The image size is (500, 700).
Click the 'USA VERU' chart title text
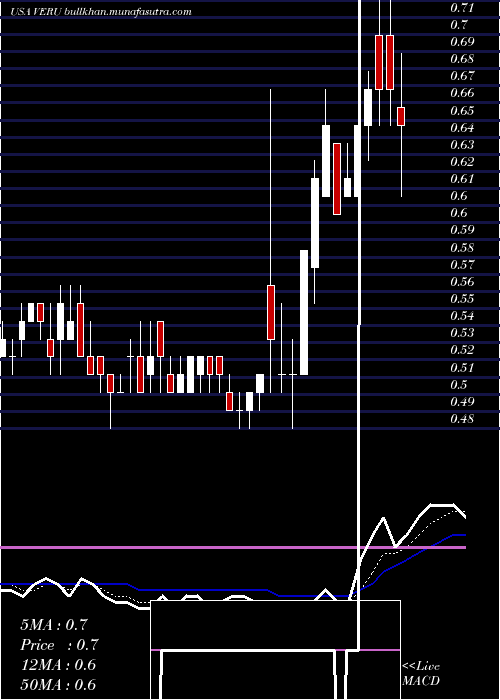[37, 12]
